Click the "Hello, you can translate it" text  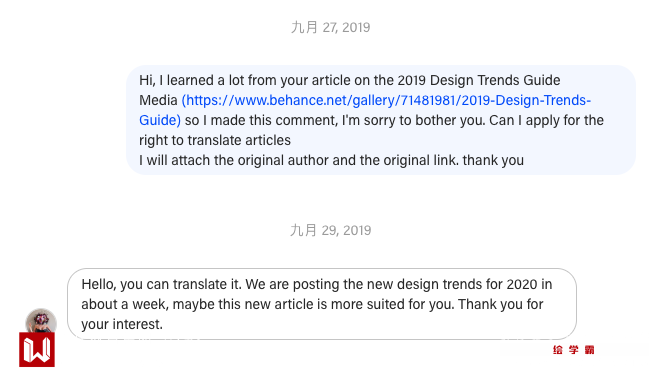coord(162,284)
